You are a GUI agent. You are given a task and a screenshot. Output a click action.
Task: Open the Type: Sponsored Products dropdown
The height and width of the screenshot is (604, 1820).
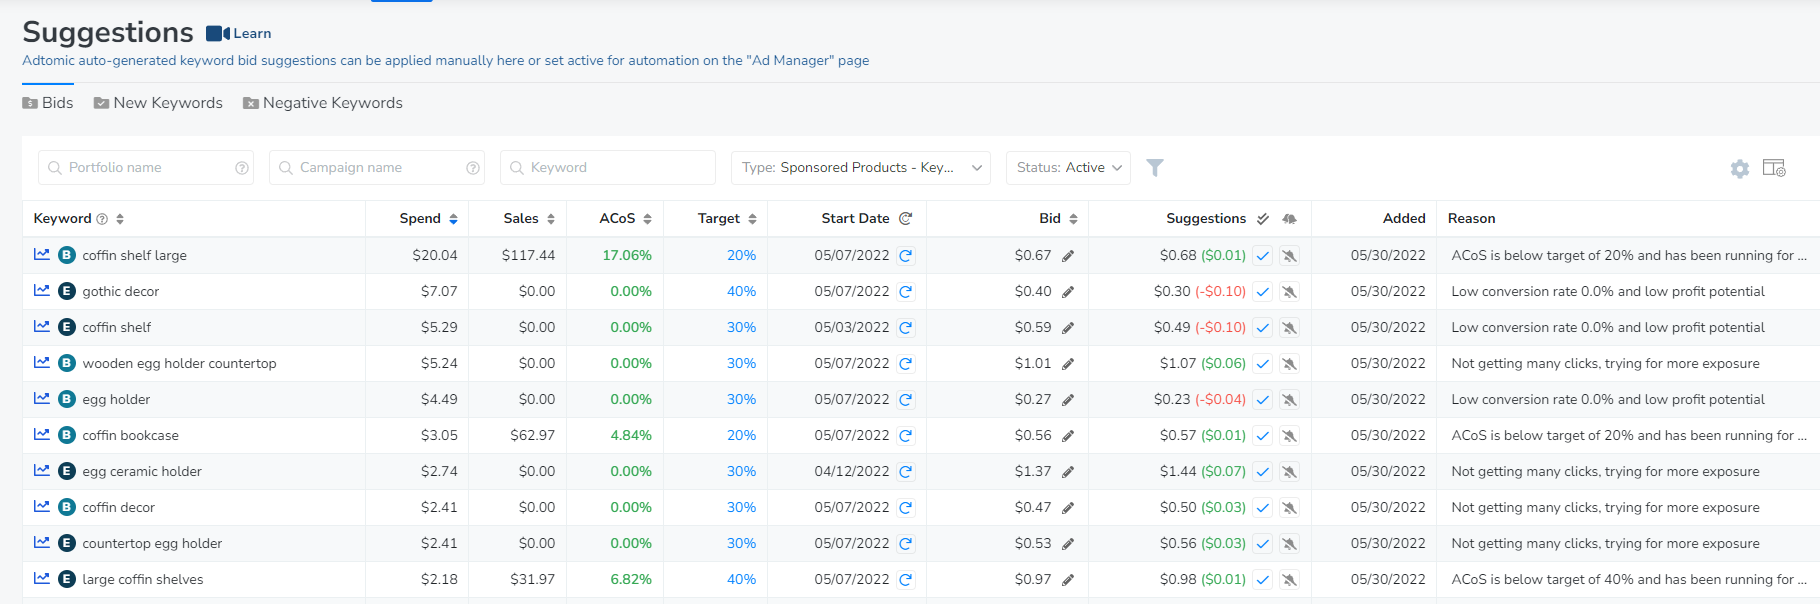click(860, 168)
